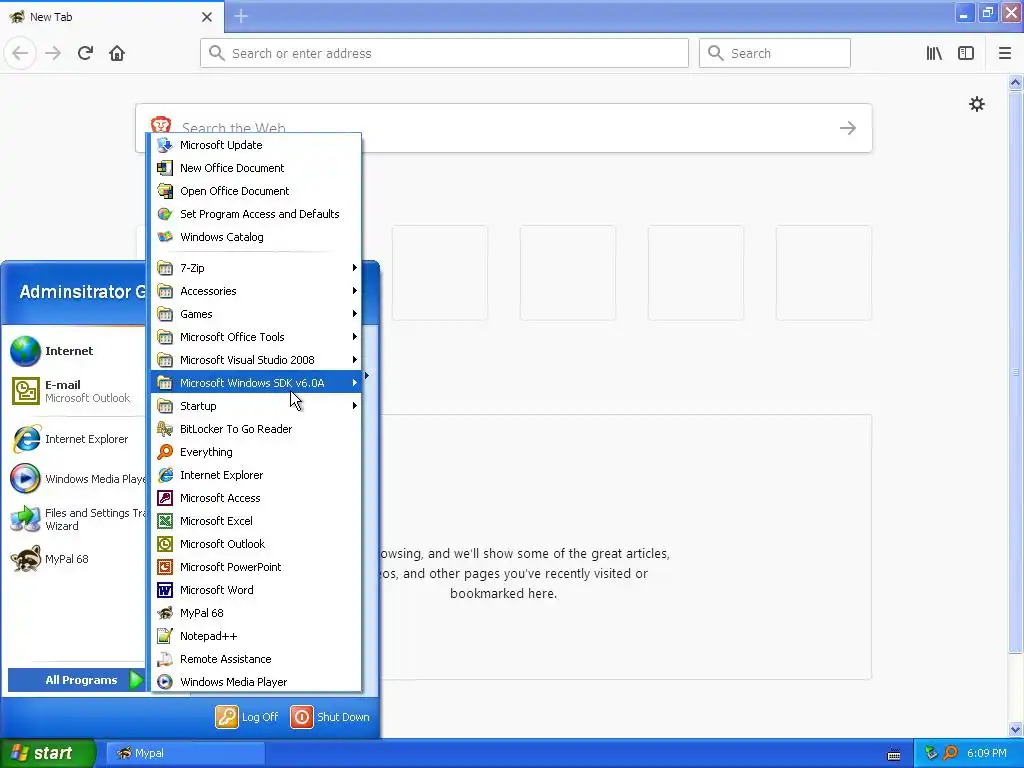
Task: Open Set Program Access and Defaults
Action: click(x=255, y=214)
